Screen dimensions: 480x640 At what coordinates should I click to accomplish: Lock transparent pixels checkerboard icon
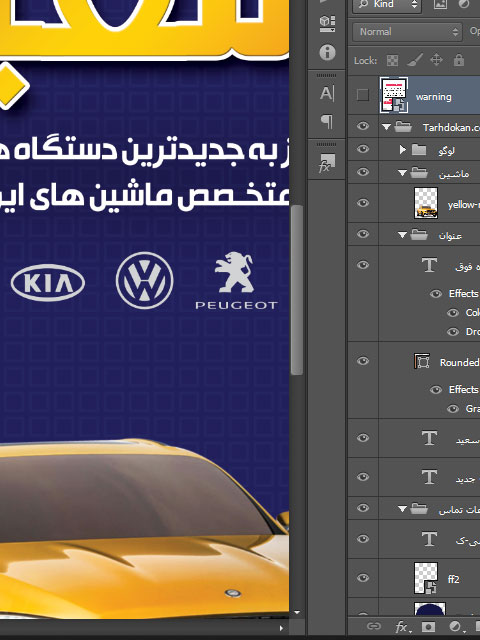pos(392,61)
